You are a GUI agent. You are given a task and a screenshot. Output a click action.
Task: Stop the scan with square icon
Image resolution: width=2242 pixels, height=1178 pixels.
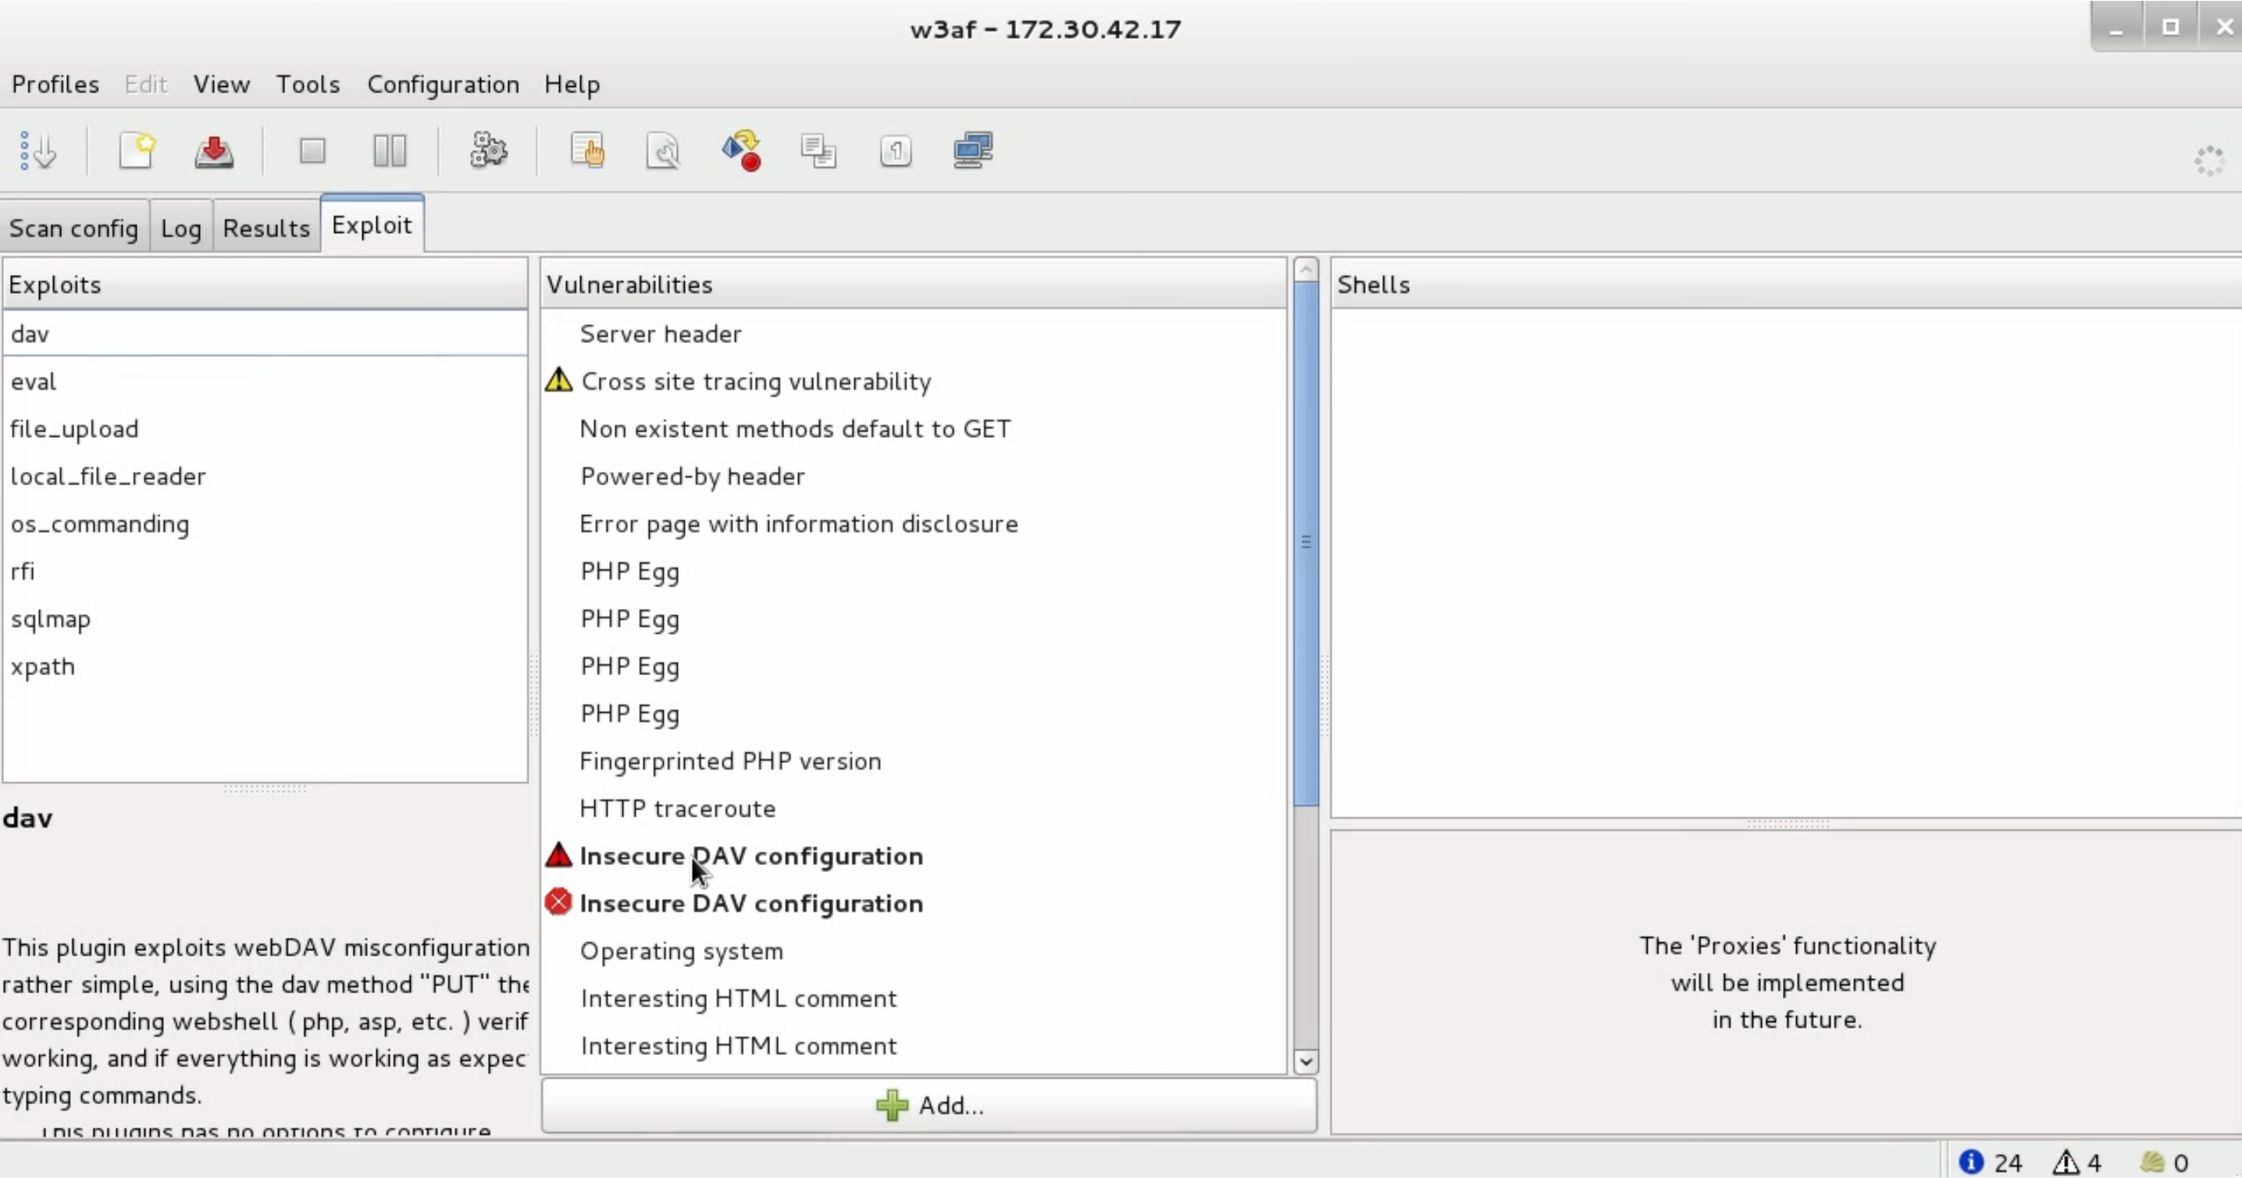pos(313,151)
